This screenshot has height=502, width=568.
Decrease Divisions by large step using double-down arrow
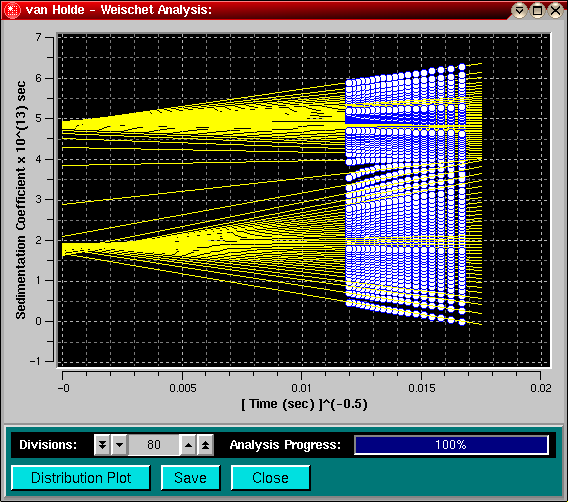pos(103,445)
